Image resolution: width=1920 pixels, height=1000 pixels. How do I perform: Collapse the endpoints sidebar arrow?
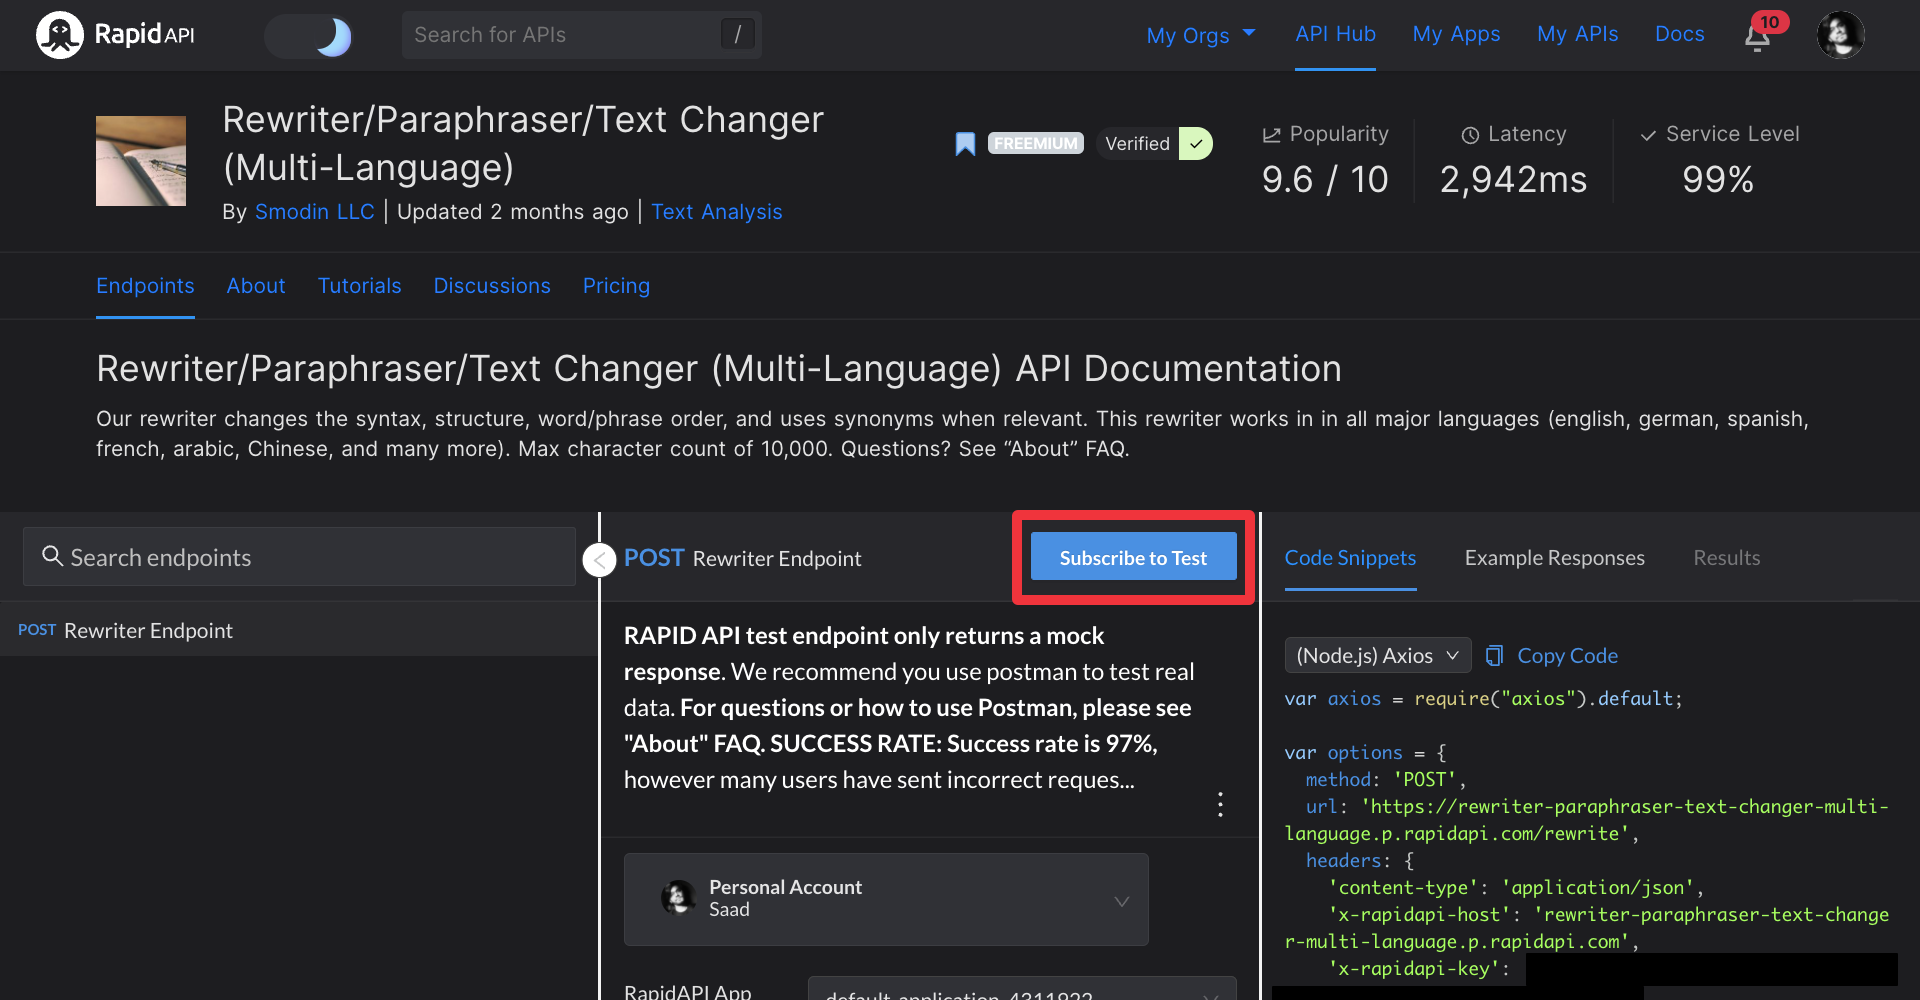pyautogui.click(x=599, y=559)
